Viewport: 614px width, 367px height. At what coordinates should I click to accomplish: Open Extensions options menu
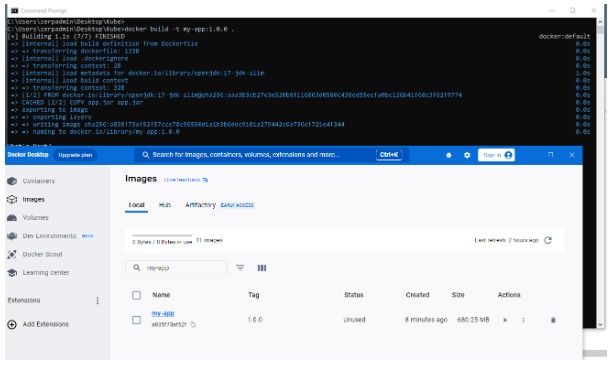(98, 300)
